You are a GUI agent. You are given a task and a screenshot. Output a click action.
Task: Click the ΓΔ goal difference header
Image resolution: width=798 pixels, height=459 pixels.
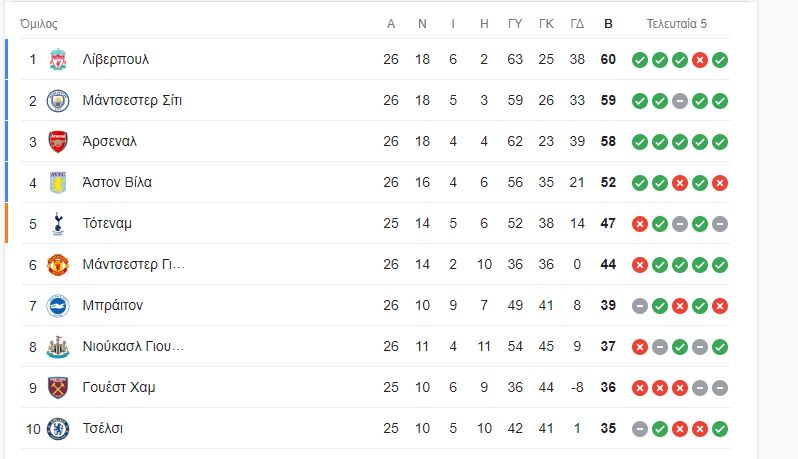pos(577,24)
